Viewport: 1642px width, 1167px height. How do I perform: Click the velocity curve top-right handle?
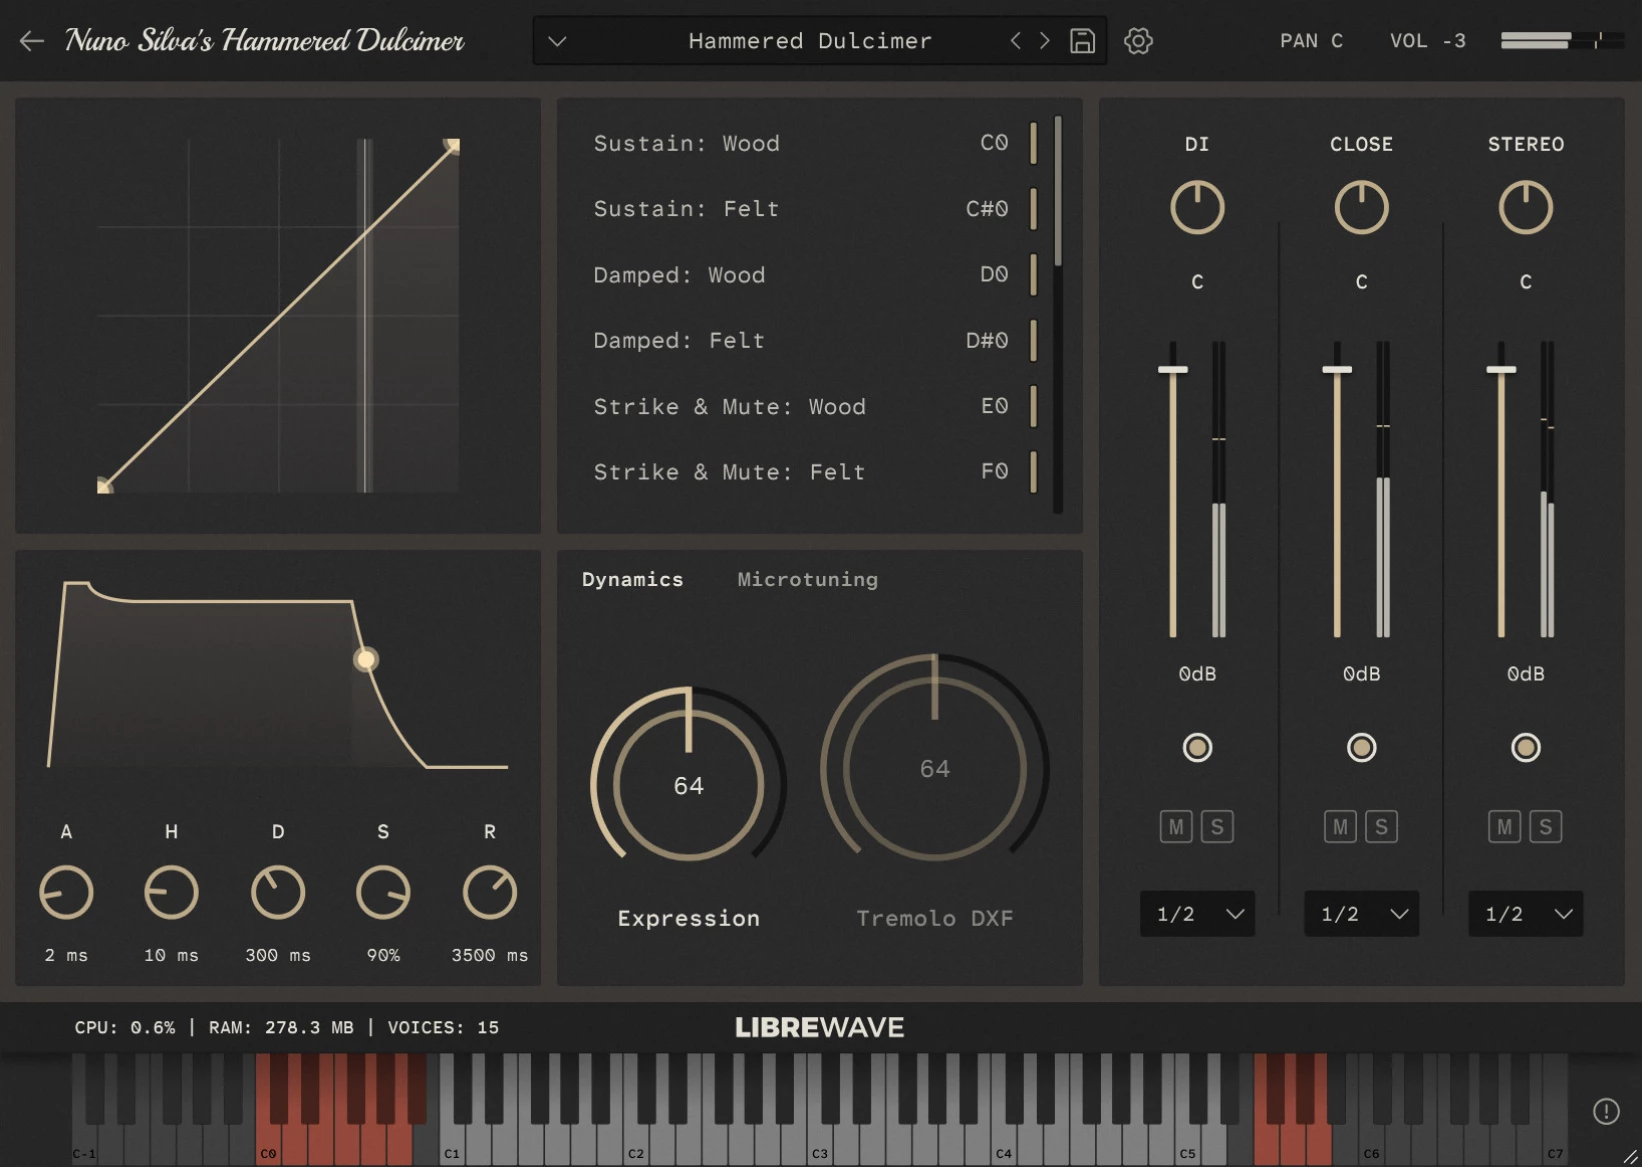pyautogui.click(x=452, y=146)
